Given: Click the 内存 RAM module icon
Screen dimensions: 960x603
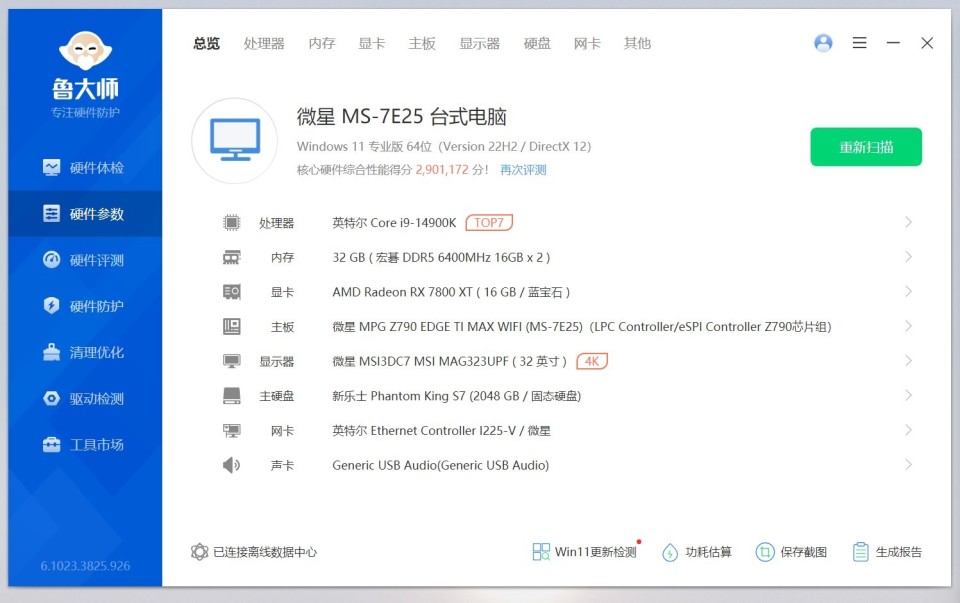Looking at the screenshot, I should click(x=231, y=257).
